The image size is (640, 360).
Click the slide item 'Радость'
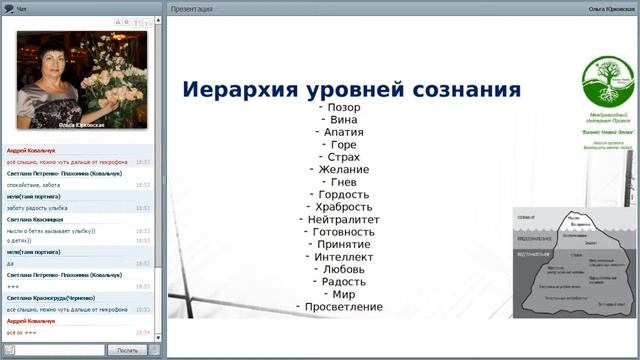[x=344, y=282]
